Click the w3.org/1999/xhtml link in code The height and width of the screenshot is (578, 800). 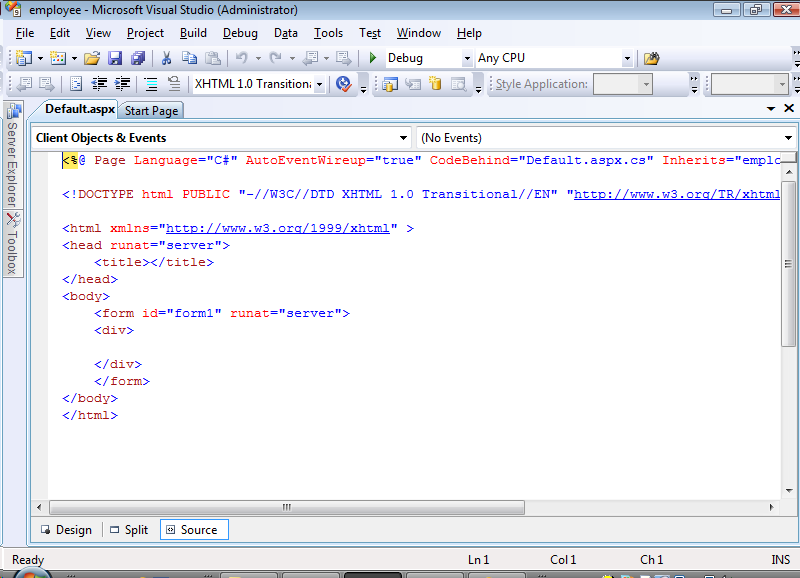[x=277, y=228]
